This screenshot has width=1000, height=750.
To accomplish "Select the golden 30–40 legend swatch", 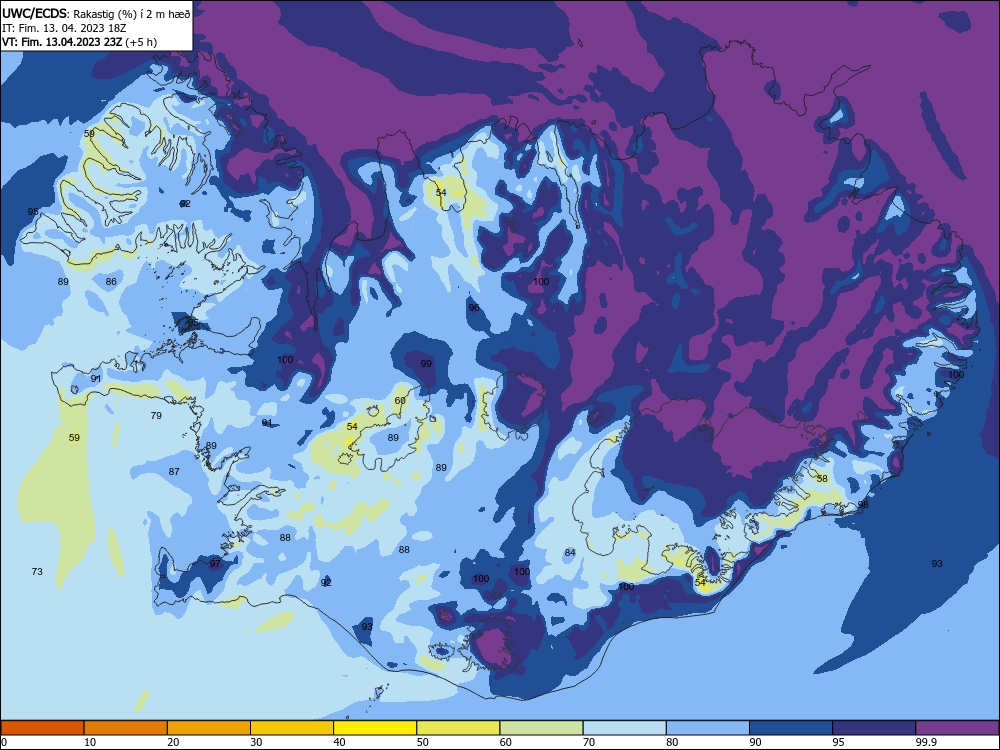I will tap(292, 728).
